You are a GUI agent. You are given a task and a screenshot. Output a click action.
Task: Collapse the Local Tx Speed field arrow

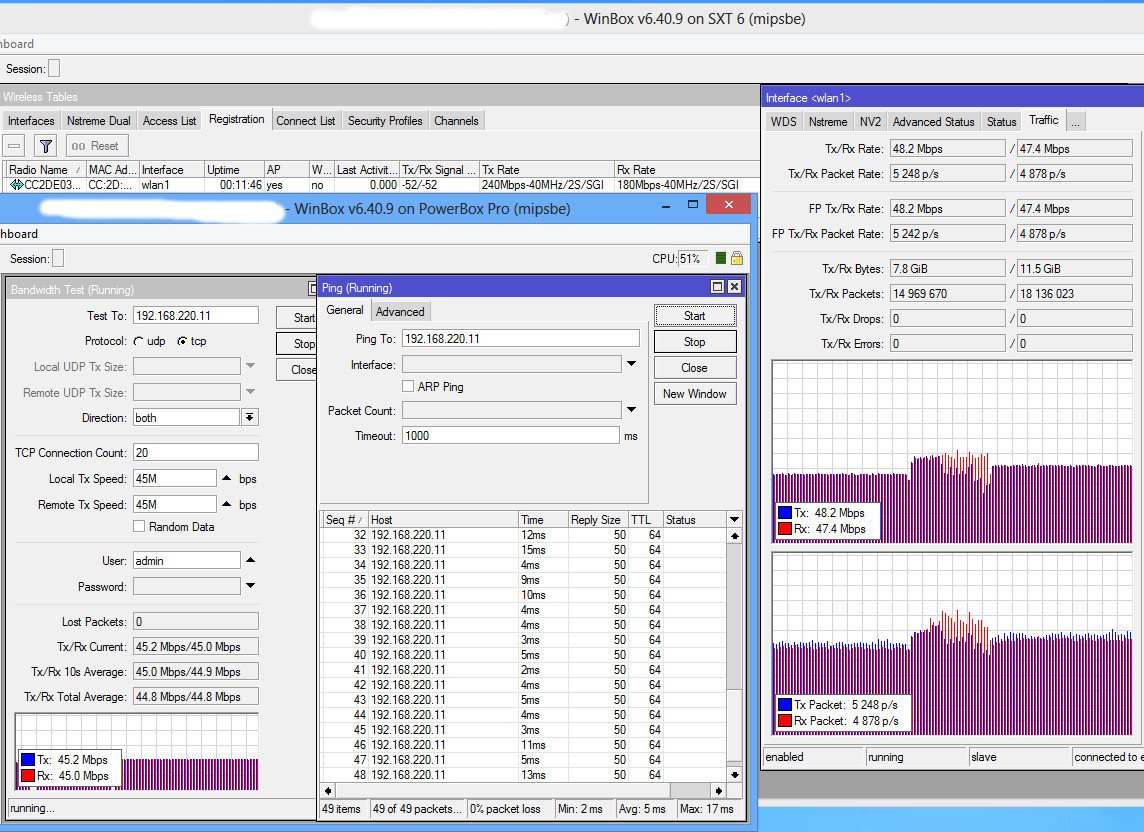tap(226, 478)
